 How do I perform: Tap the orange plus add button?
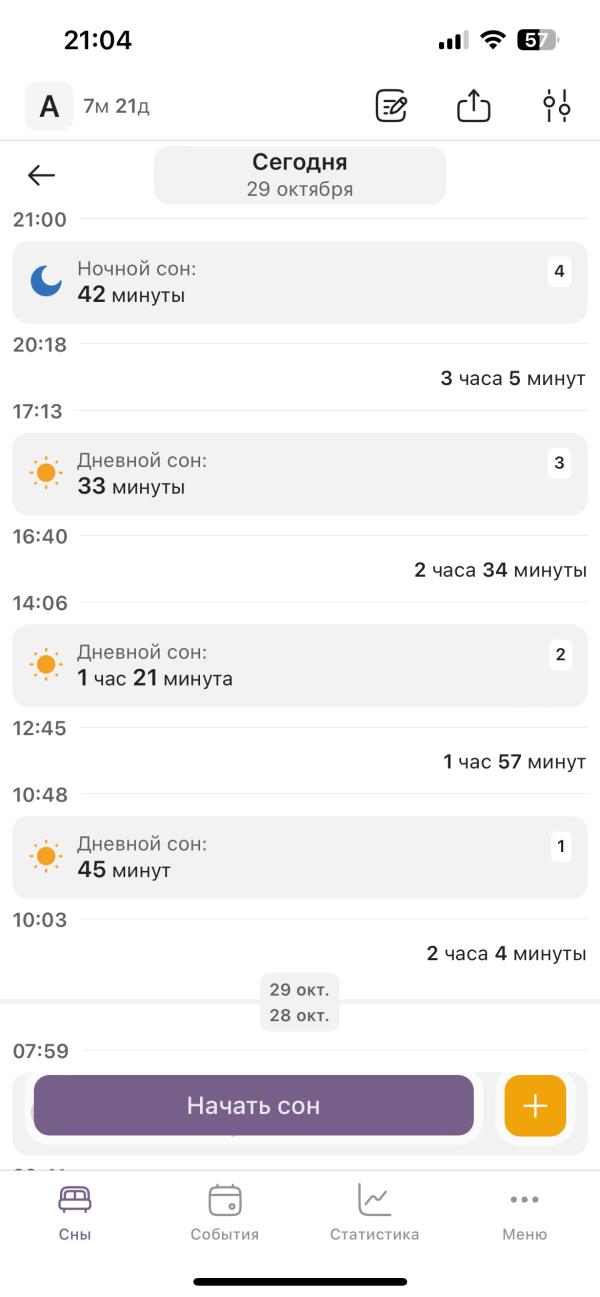pyautogui.click(x=535, y=1105)
